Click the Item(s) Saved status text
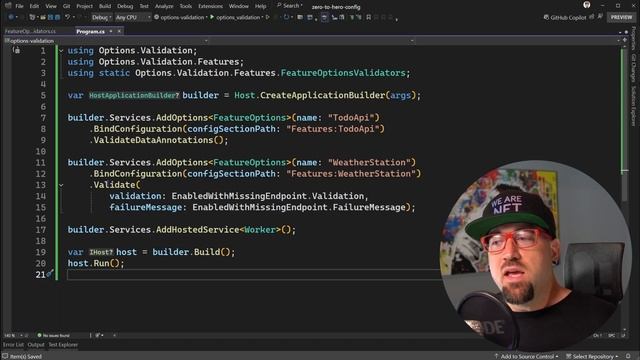Image resolution: width=640 pixels, height=360 pixels. 25,356
